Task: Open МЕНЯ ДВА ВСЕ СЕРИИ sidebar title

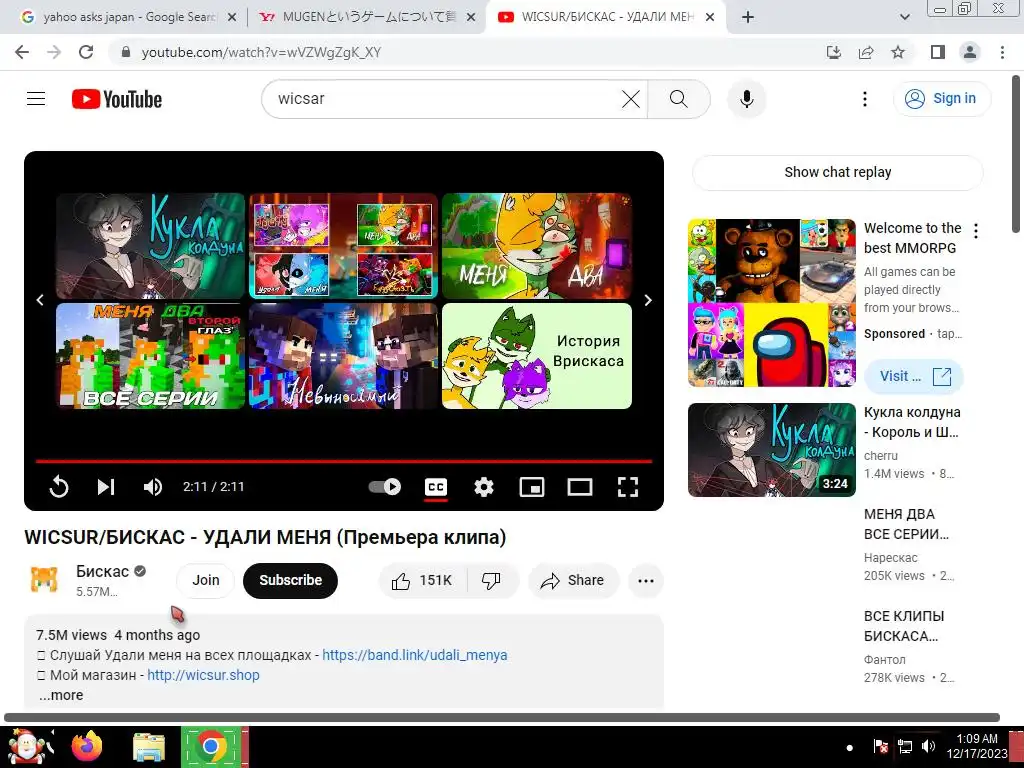Action: click(906, 524)
